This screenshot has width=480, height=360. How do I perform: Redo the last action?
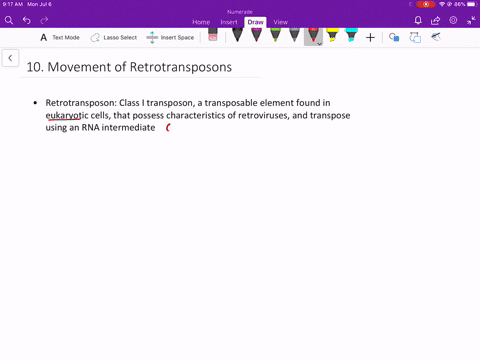pos(44,21)
